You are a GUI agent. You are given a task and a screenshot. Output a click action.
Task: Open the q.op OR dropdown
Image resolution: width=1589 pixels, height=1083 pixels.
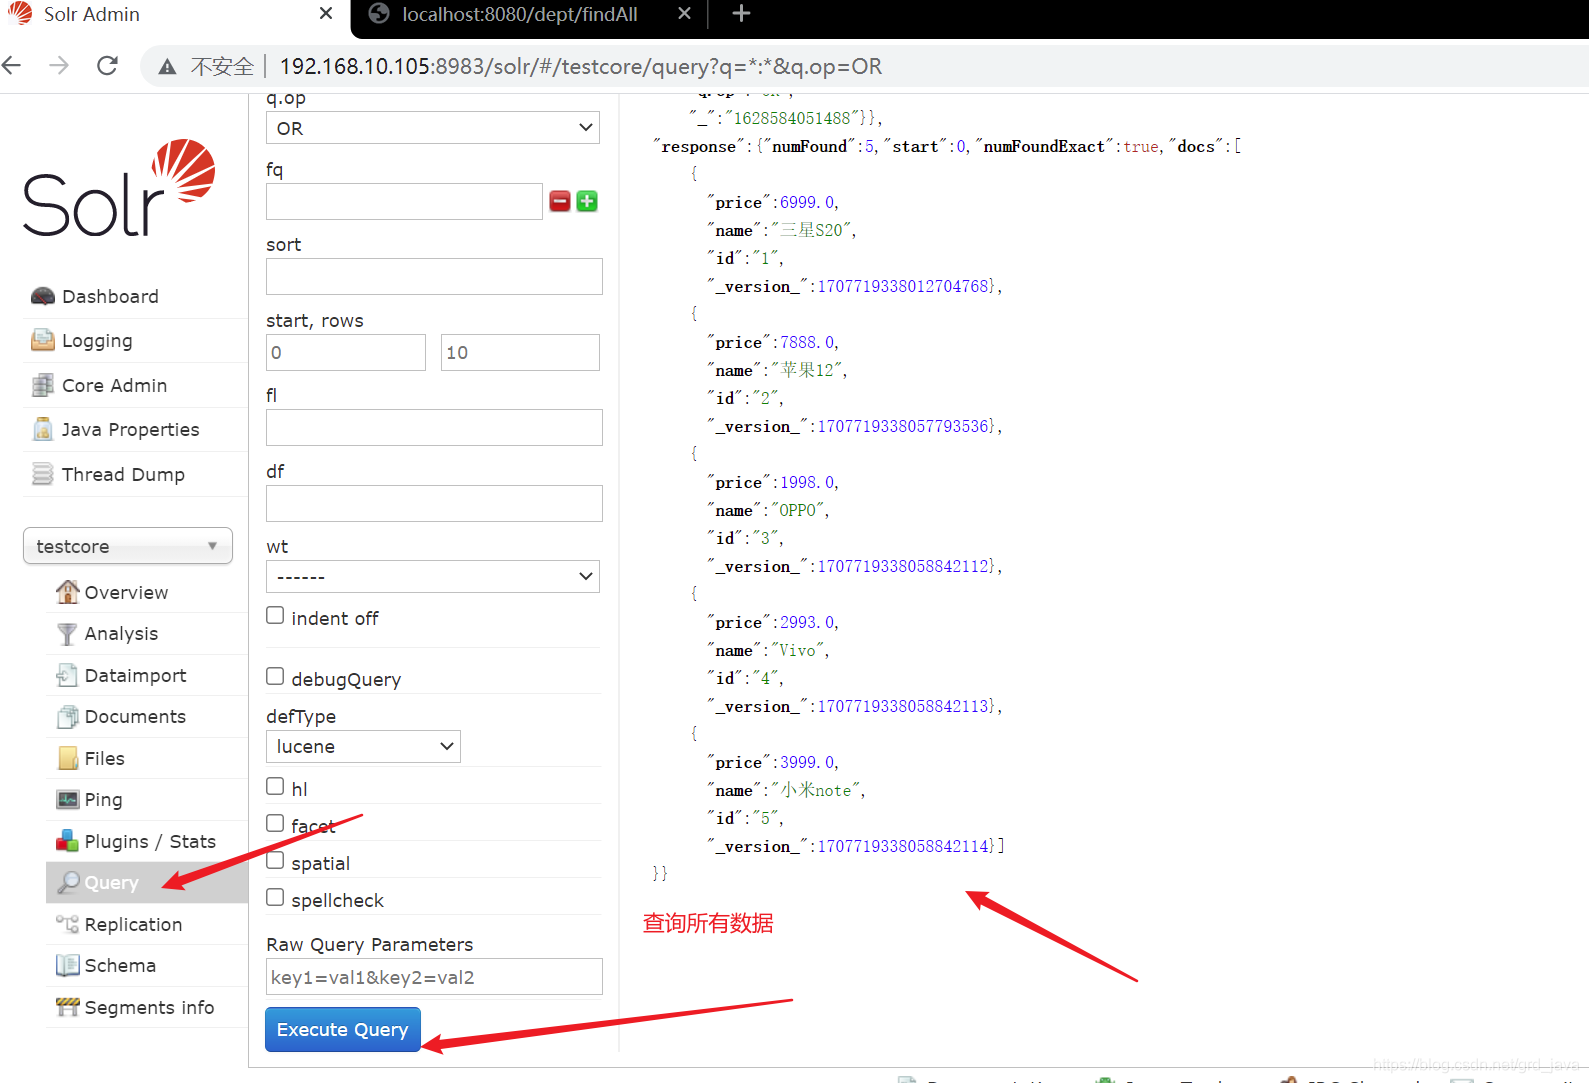click(x=433, y=128)
